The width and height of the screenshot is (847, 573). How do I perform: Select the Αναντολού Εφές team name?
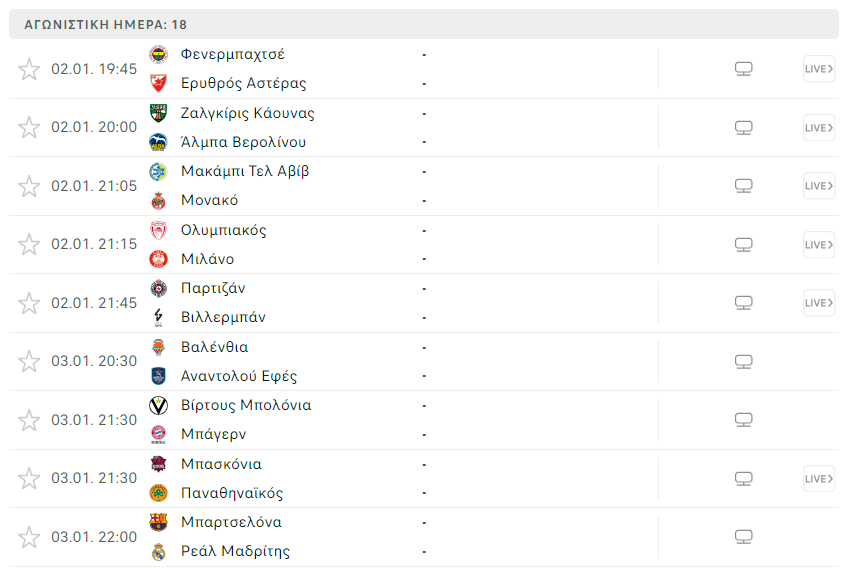click(x=238, y=376)
